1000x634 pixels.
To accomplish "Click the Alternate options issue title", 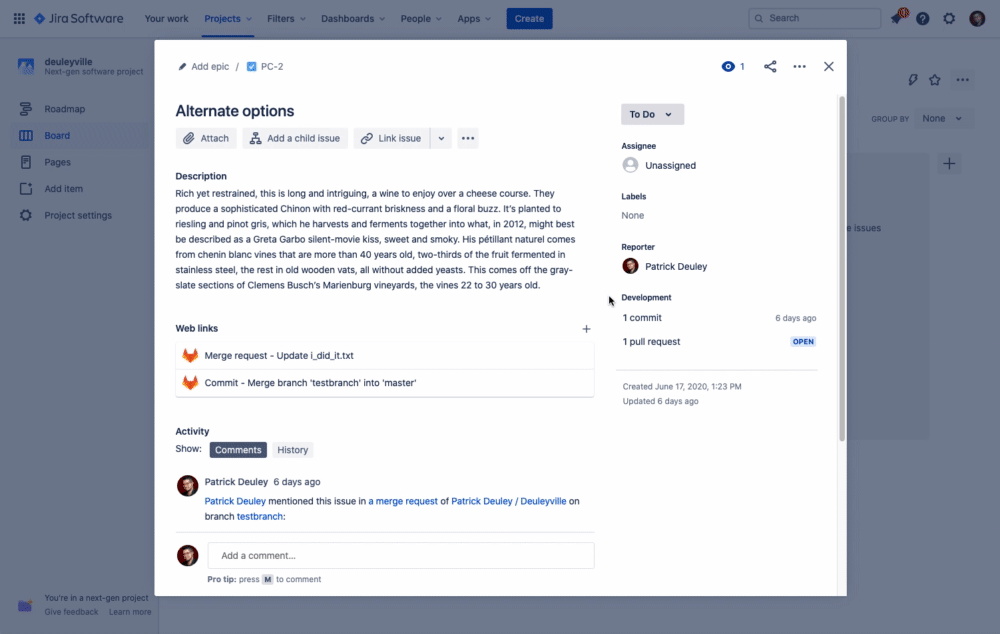I will [235, 111].
